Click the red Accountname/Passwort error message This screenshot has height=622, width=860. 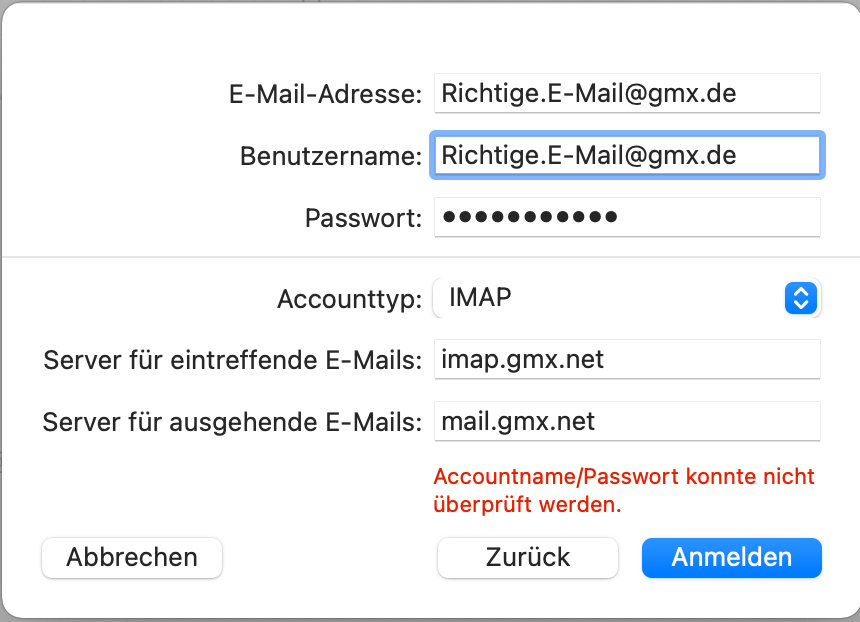624,477
